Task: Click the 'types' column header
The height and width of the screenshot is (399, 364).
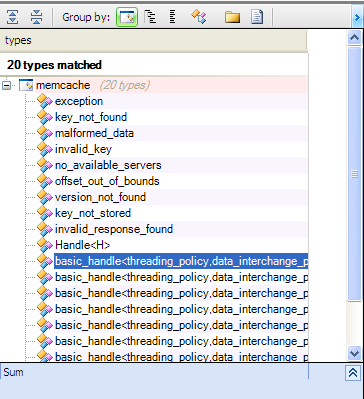Action: tap(153, 41)
